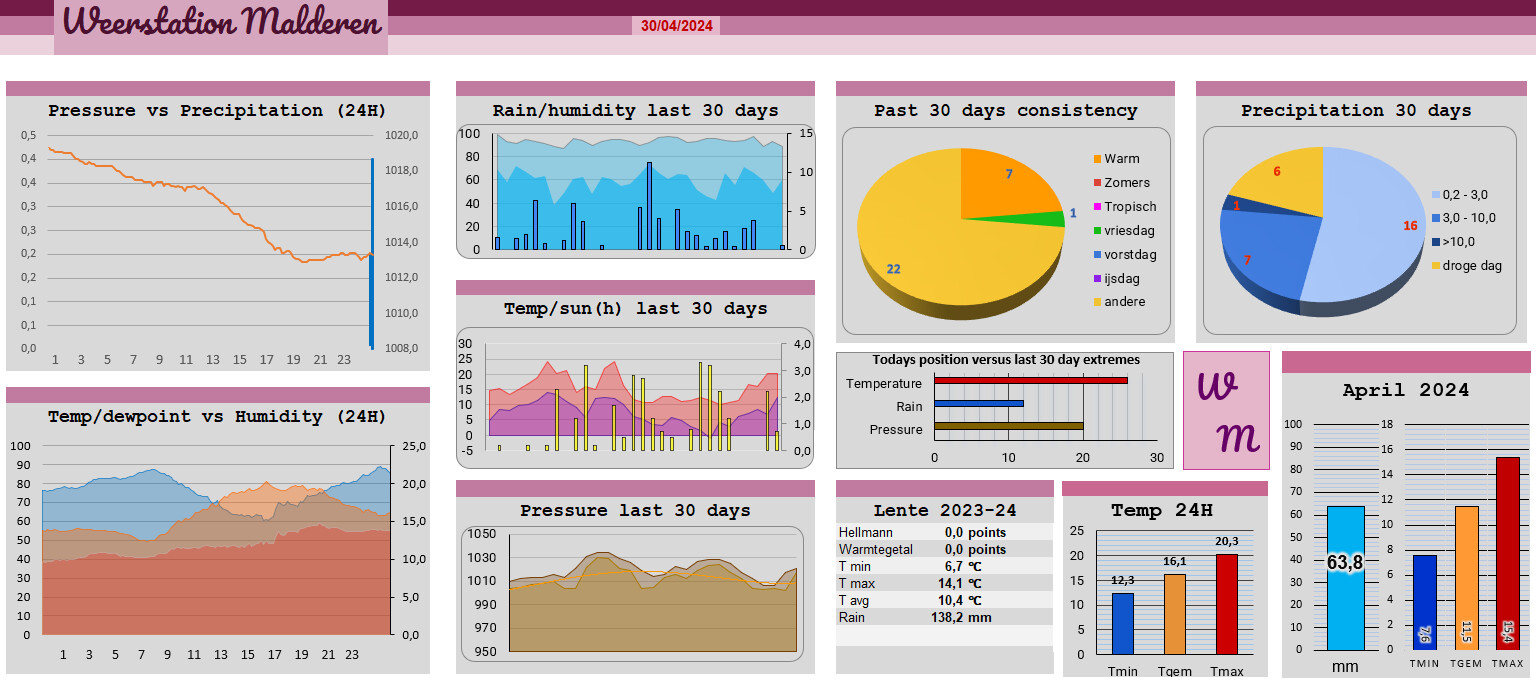
Task: Click the Weerstation Malderen title banner
Action: tap(221, 24)
